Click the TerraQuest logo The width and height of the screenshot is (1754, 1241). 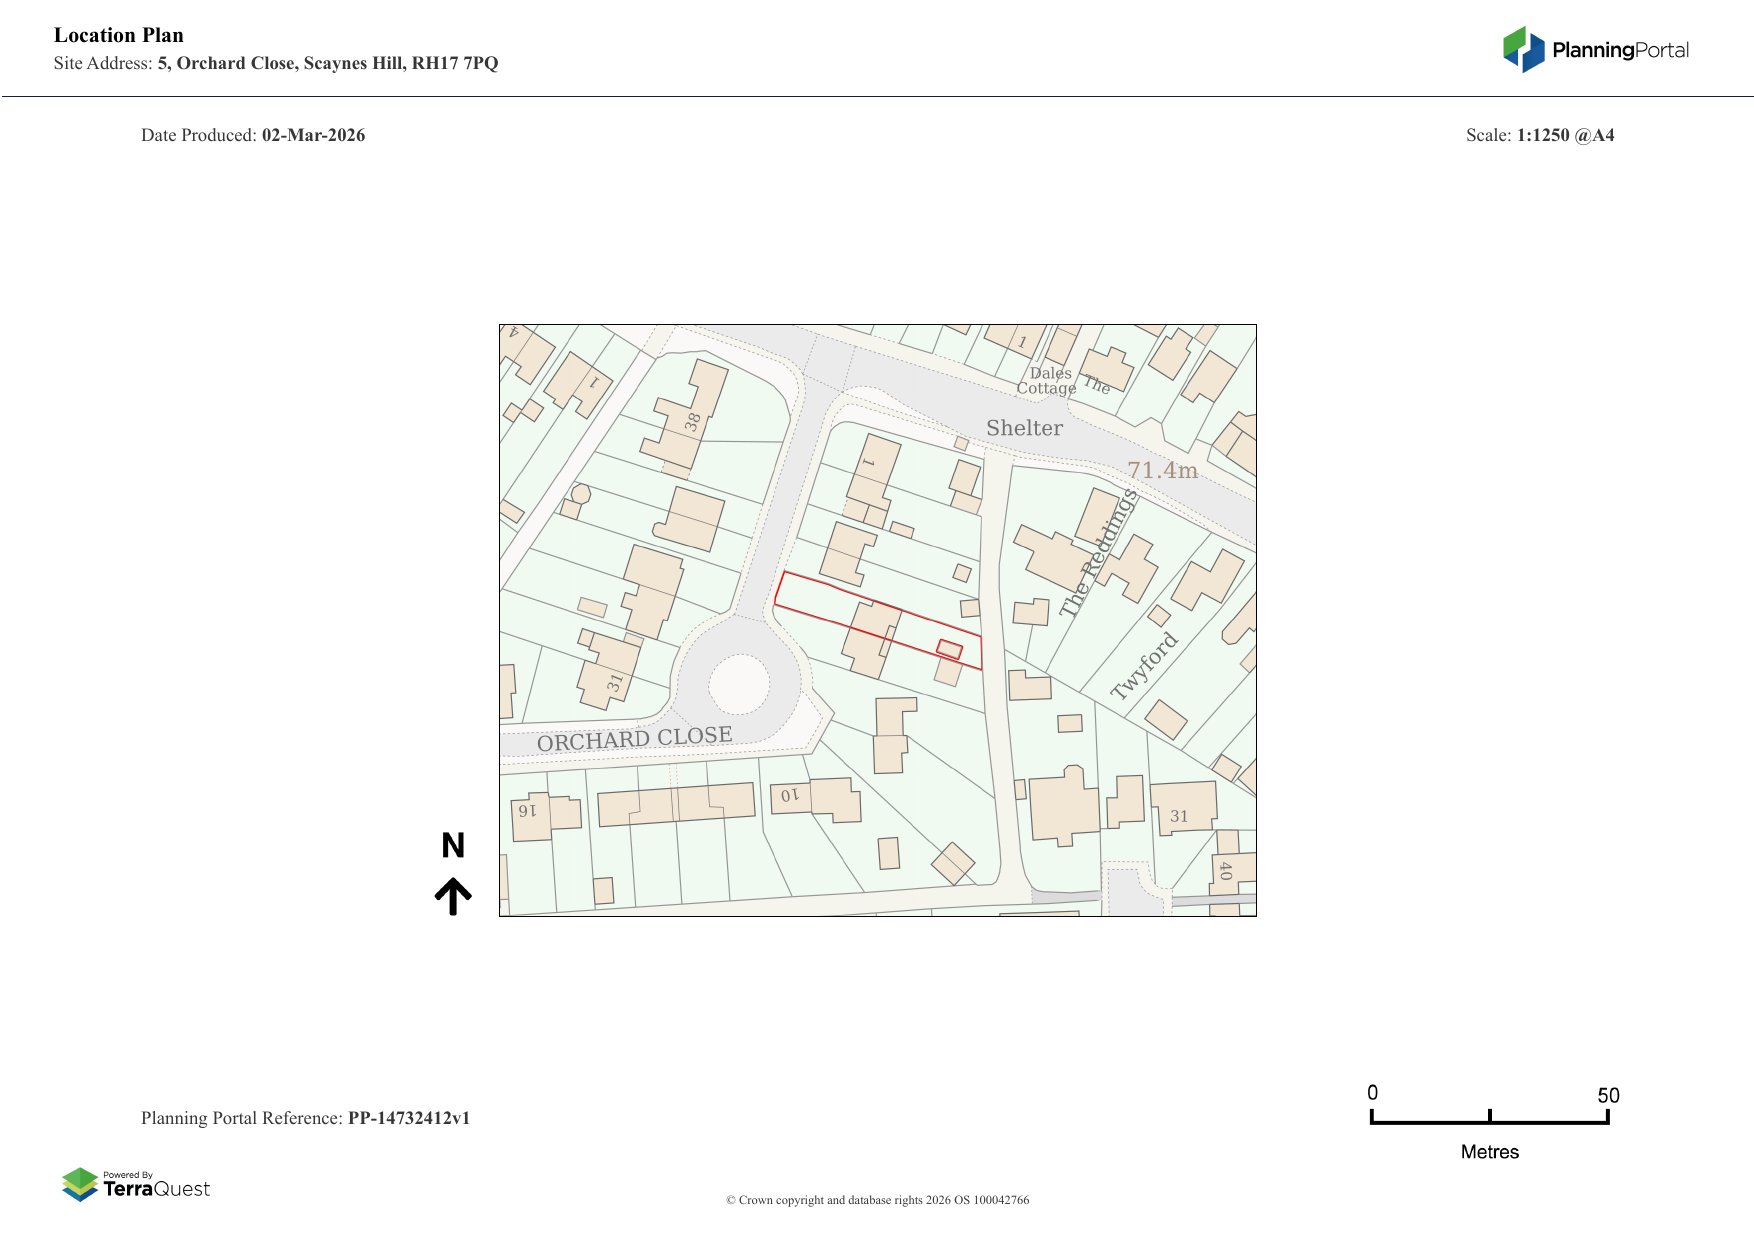coord(136,1184)
